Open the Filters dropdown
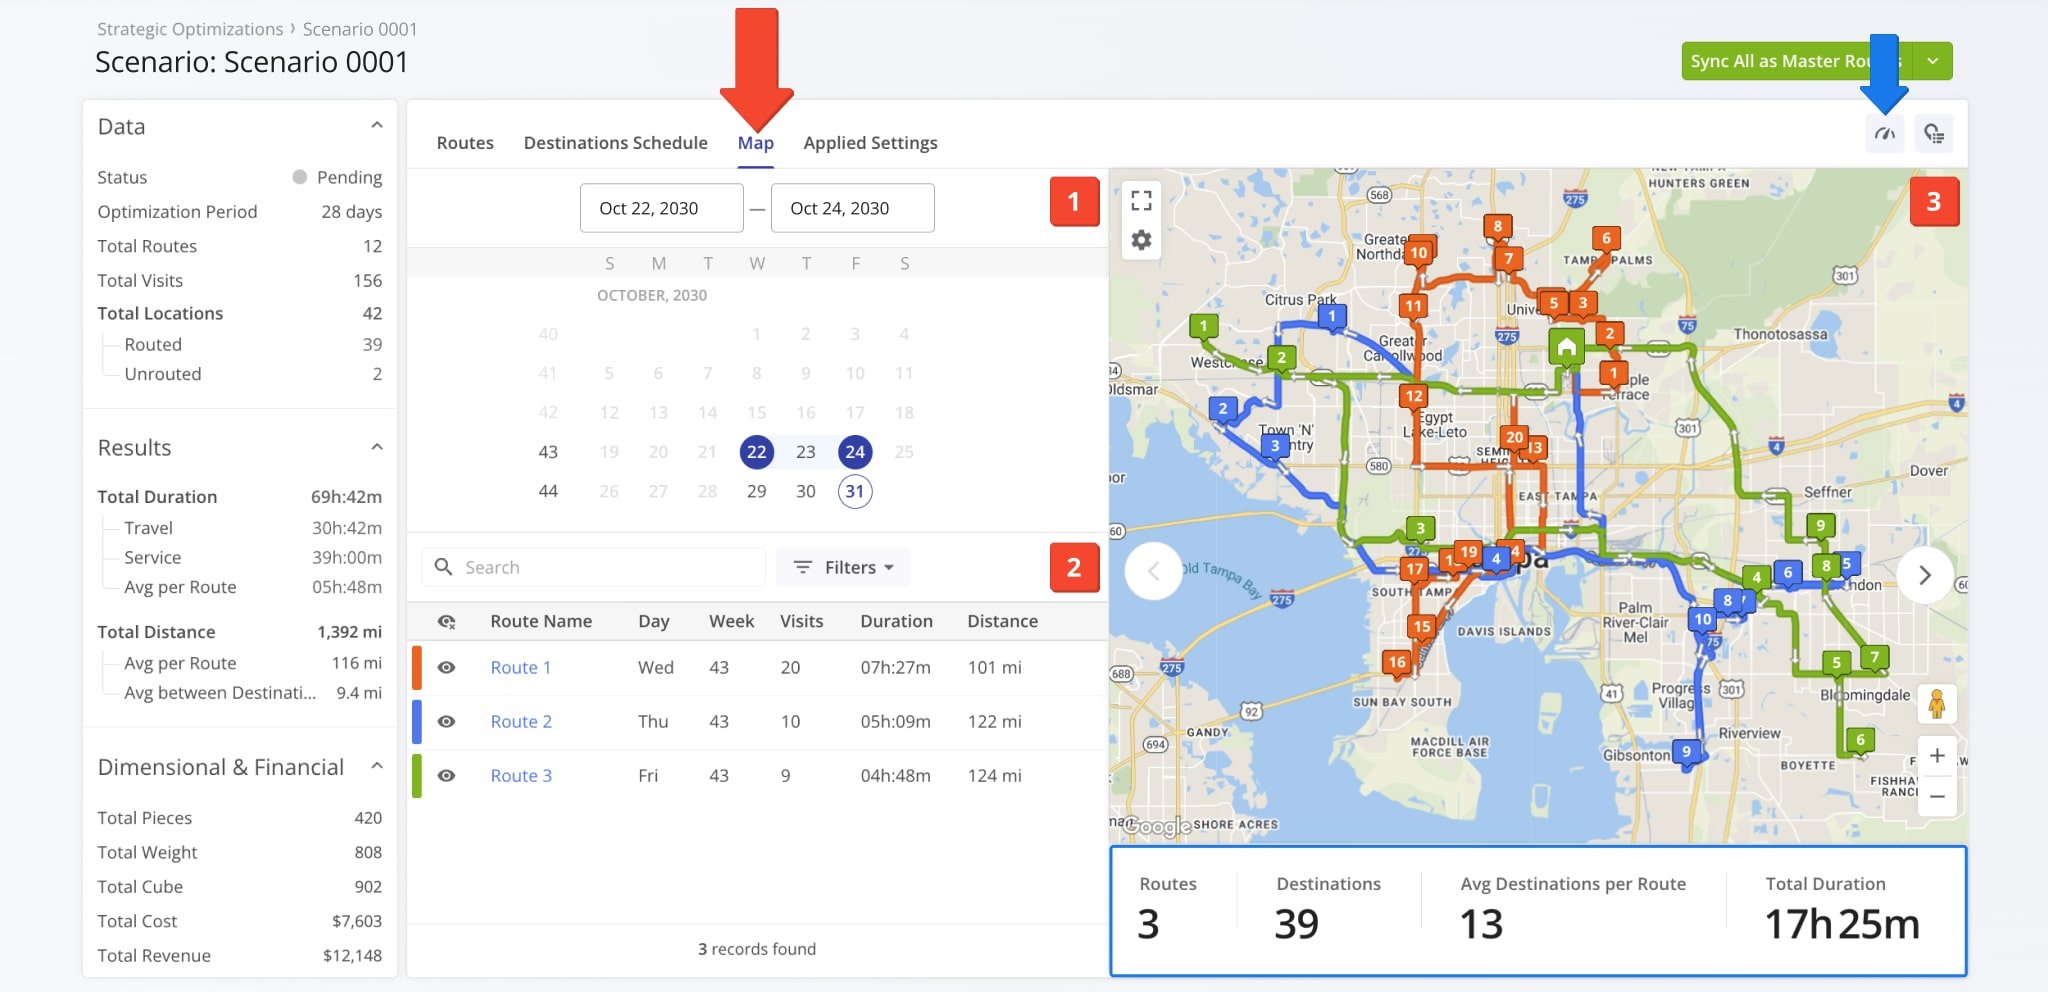 844,568
